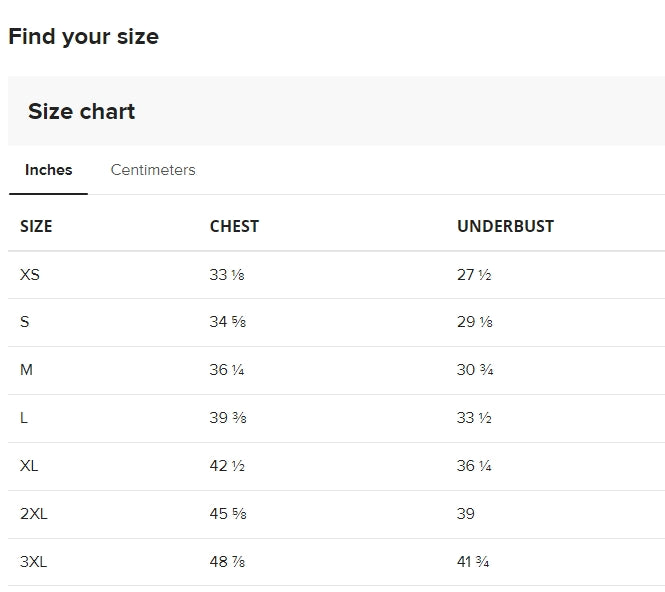Click the Find your size title
Screen dimensions: 665x592
pyautogui.click(x=84, y=36)
